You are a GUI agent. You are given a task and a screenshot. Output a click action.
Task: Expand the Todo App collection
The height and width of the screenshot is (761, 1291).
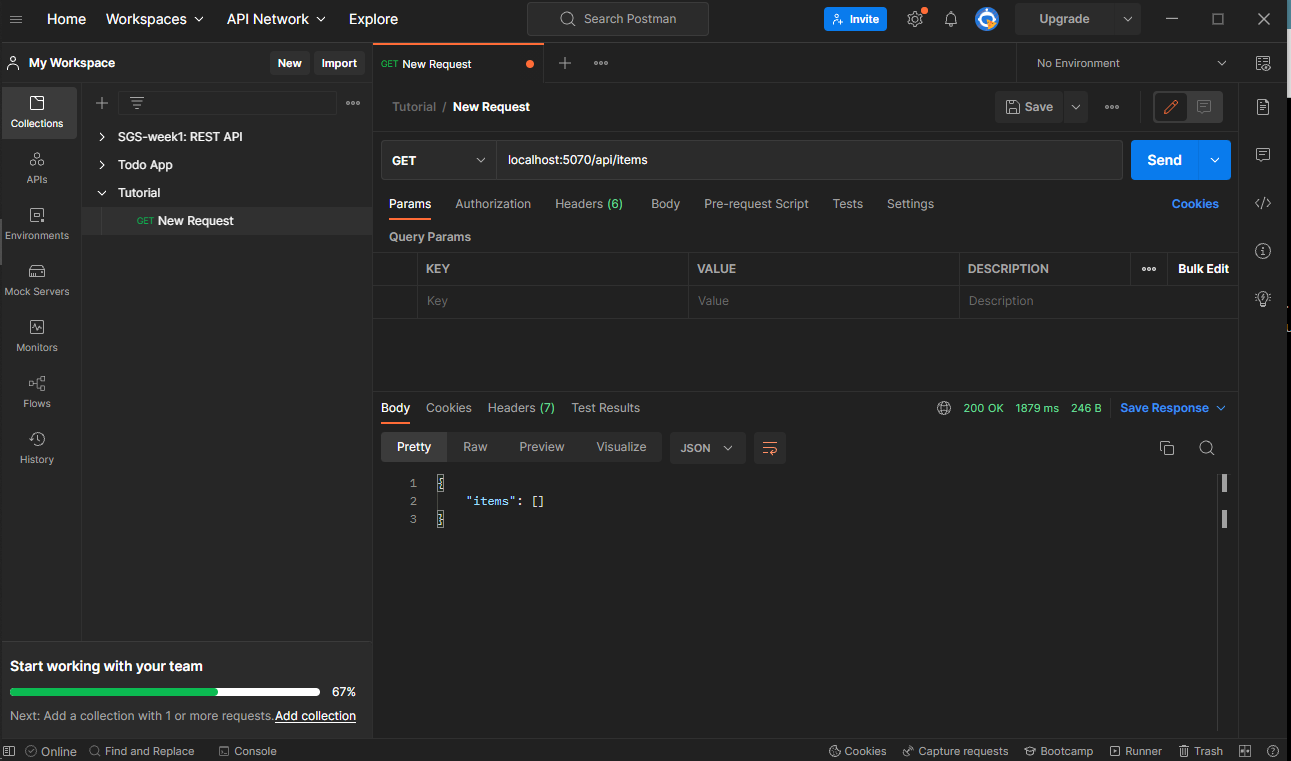tap(102, 165)
